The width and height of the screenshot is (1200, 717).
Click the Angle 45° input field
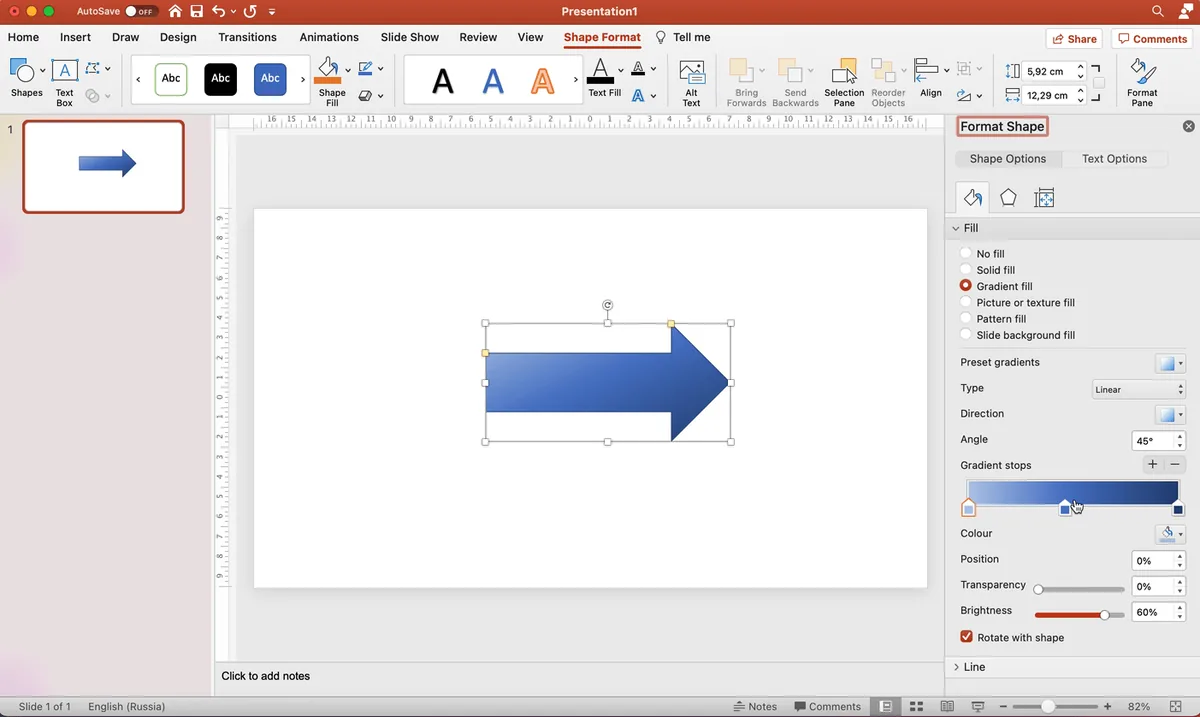pyautogui.click(x=1152, y=440)
